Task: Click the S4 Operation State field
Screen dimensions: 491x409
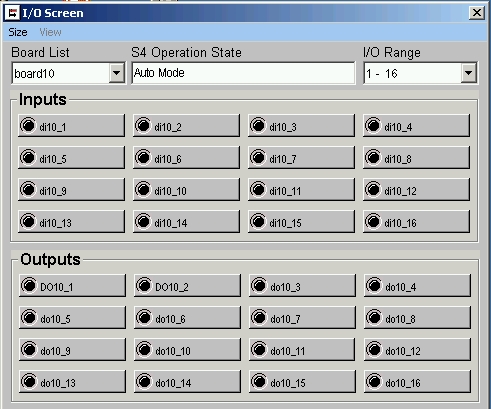Action: pyautogui.click(x=243, y=73)
